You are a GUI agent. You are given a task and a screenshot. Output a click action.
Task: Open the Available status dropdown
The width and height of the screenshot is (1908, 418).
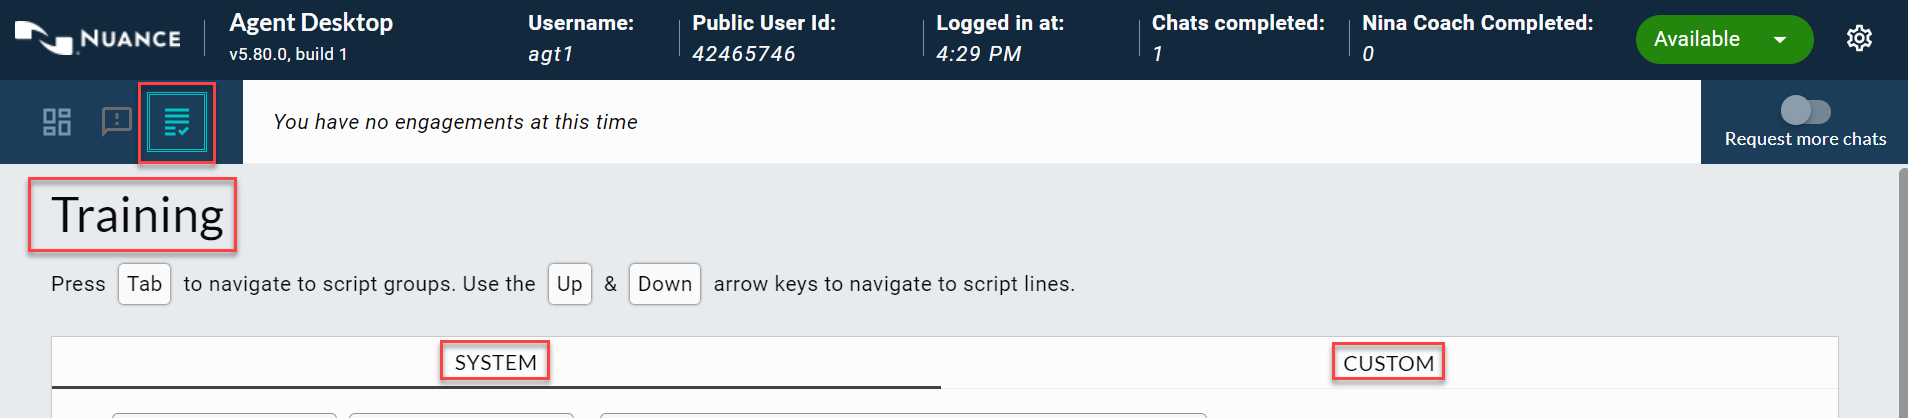pyautogui.click(x=1698, y=39)
